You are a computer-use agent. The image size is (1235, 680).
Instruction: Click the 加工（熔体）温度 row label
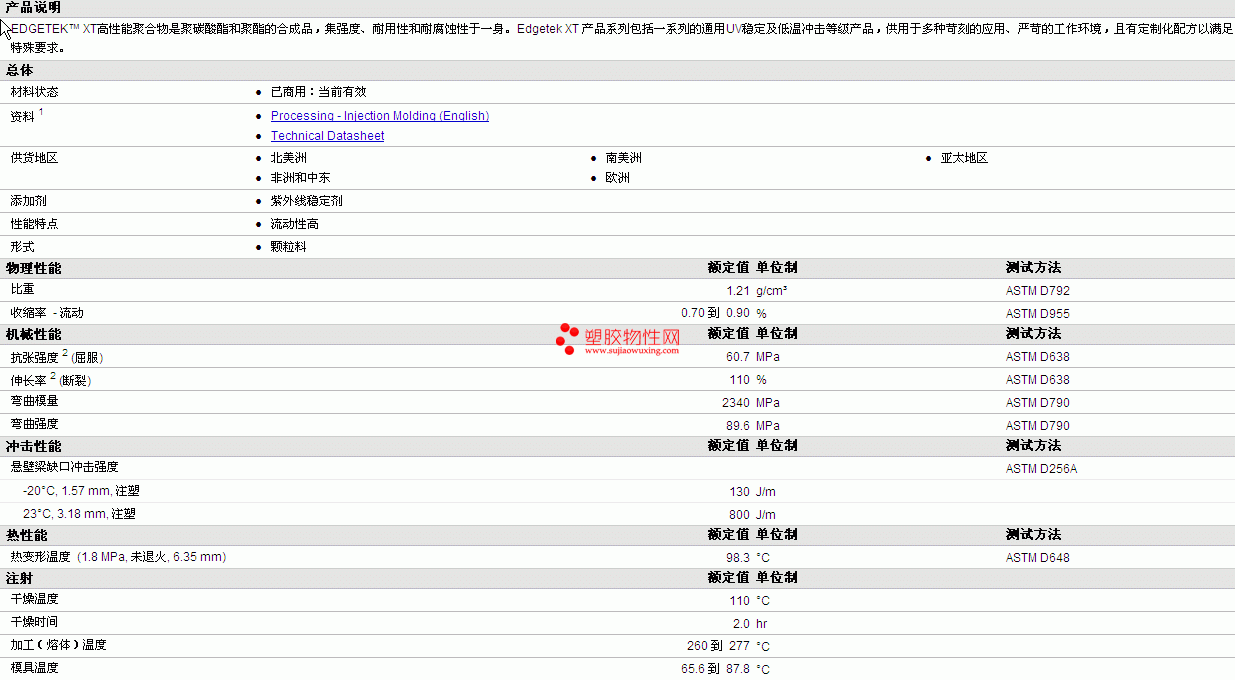[59, 645]
